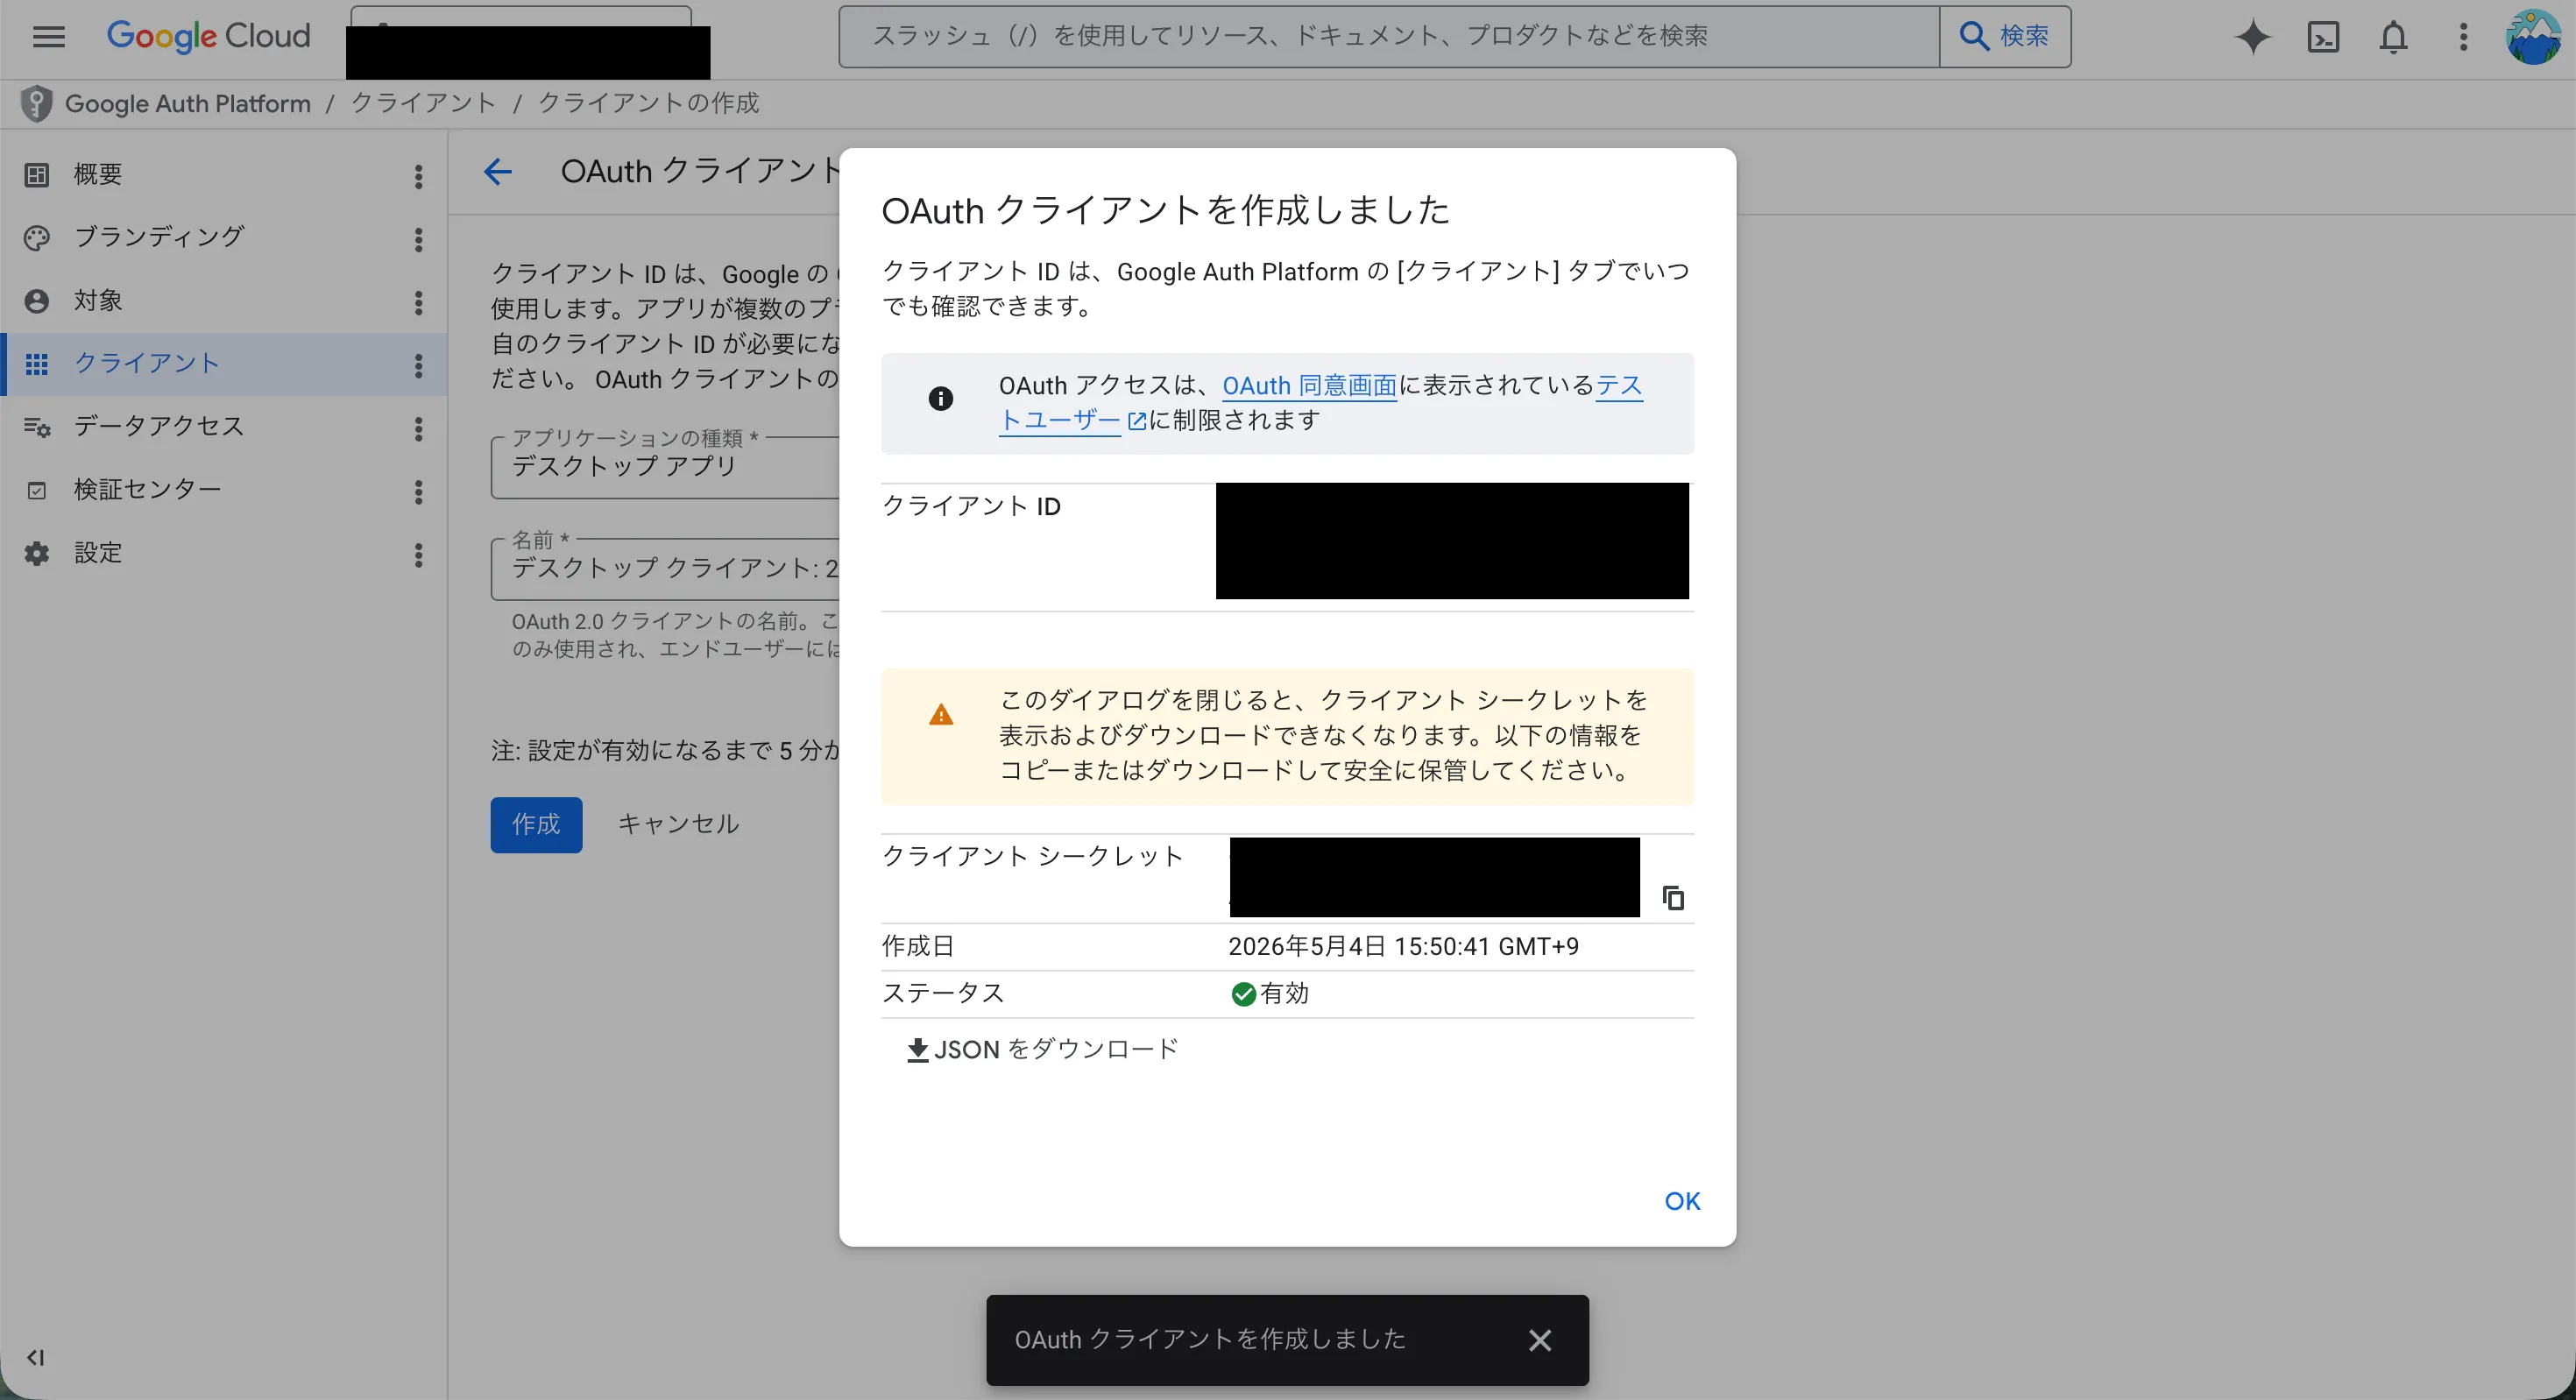The width and height of the screenshot is (2576, 1400).
Task: Click the info icon in the dialog notice
Action: point(941,399)
